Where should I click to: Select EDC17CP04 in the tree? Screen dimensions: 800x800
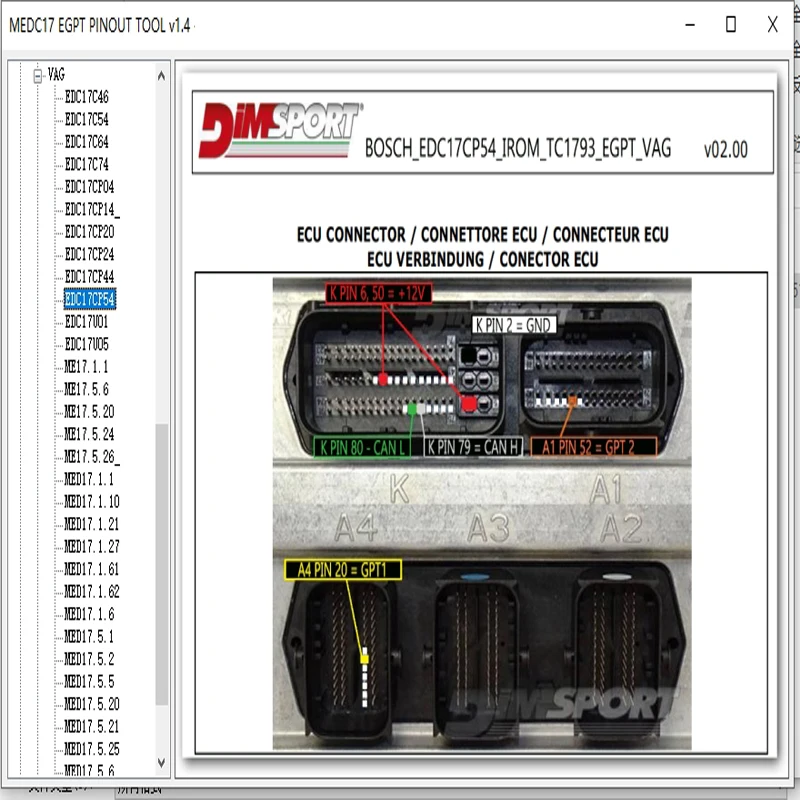pyautogui.click(x=89, y=187)
